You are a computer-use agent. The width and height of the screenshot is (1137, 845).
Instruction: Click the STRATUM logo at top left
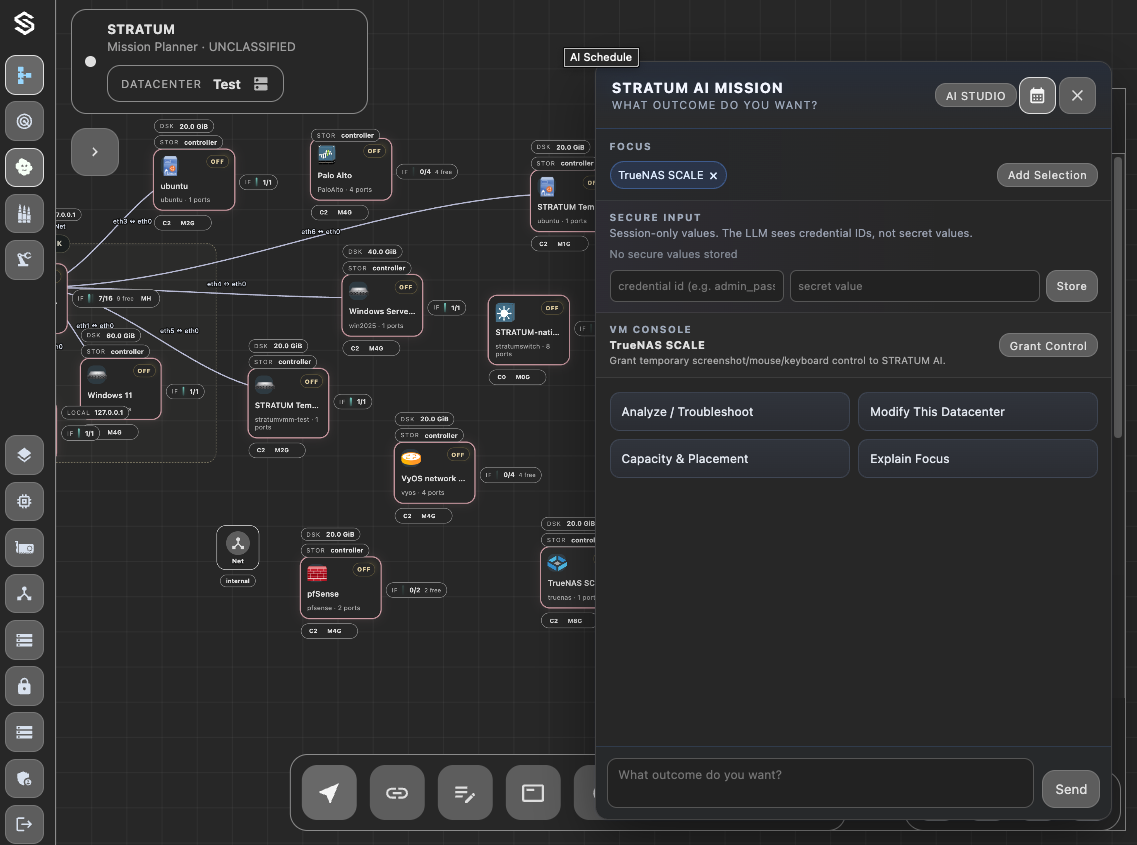tap(24, 23)
